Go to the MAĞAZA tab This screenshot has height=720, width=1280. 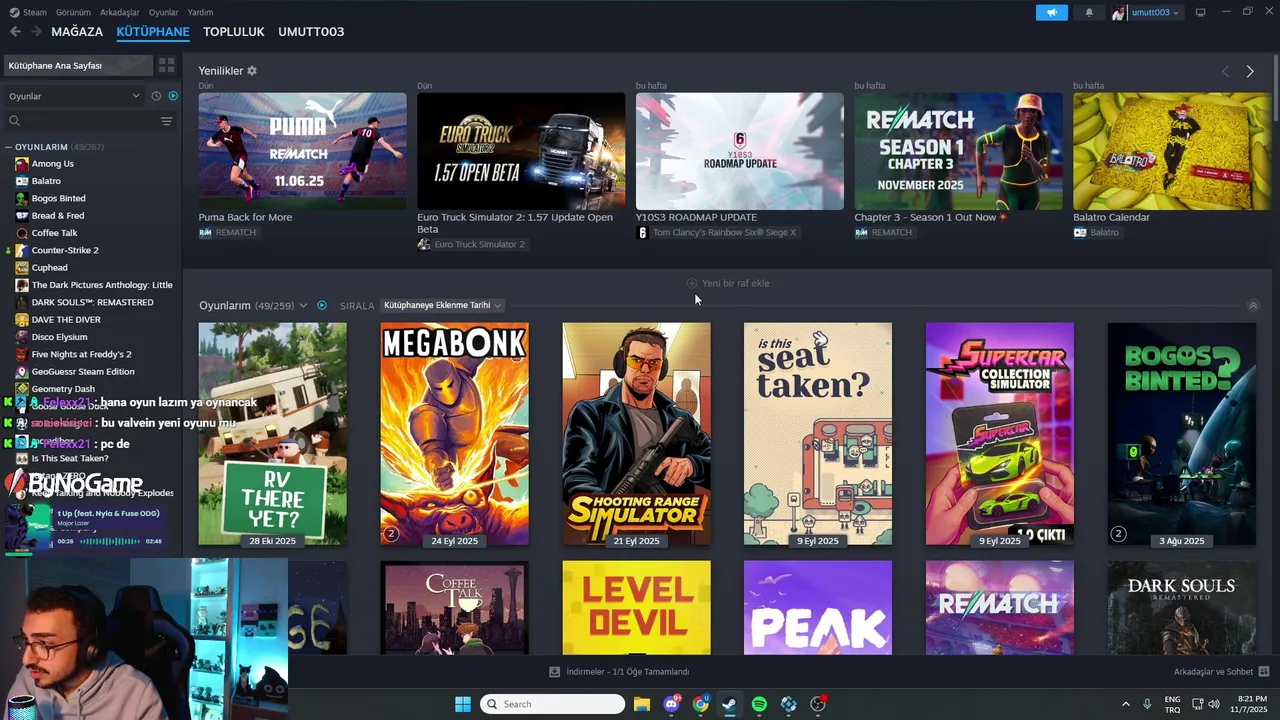point(77,32)
